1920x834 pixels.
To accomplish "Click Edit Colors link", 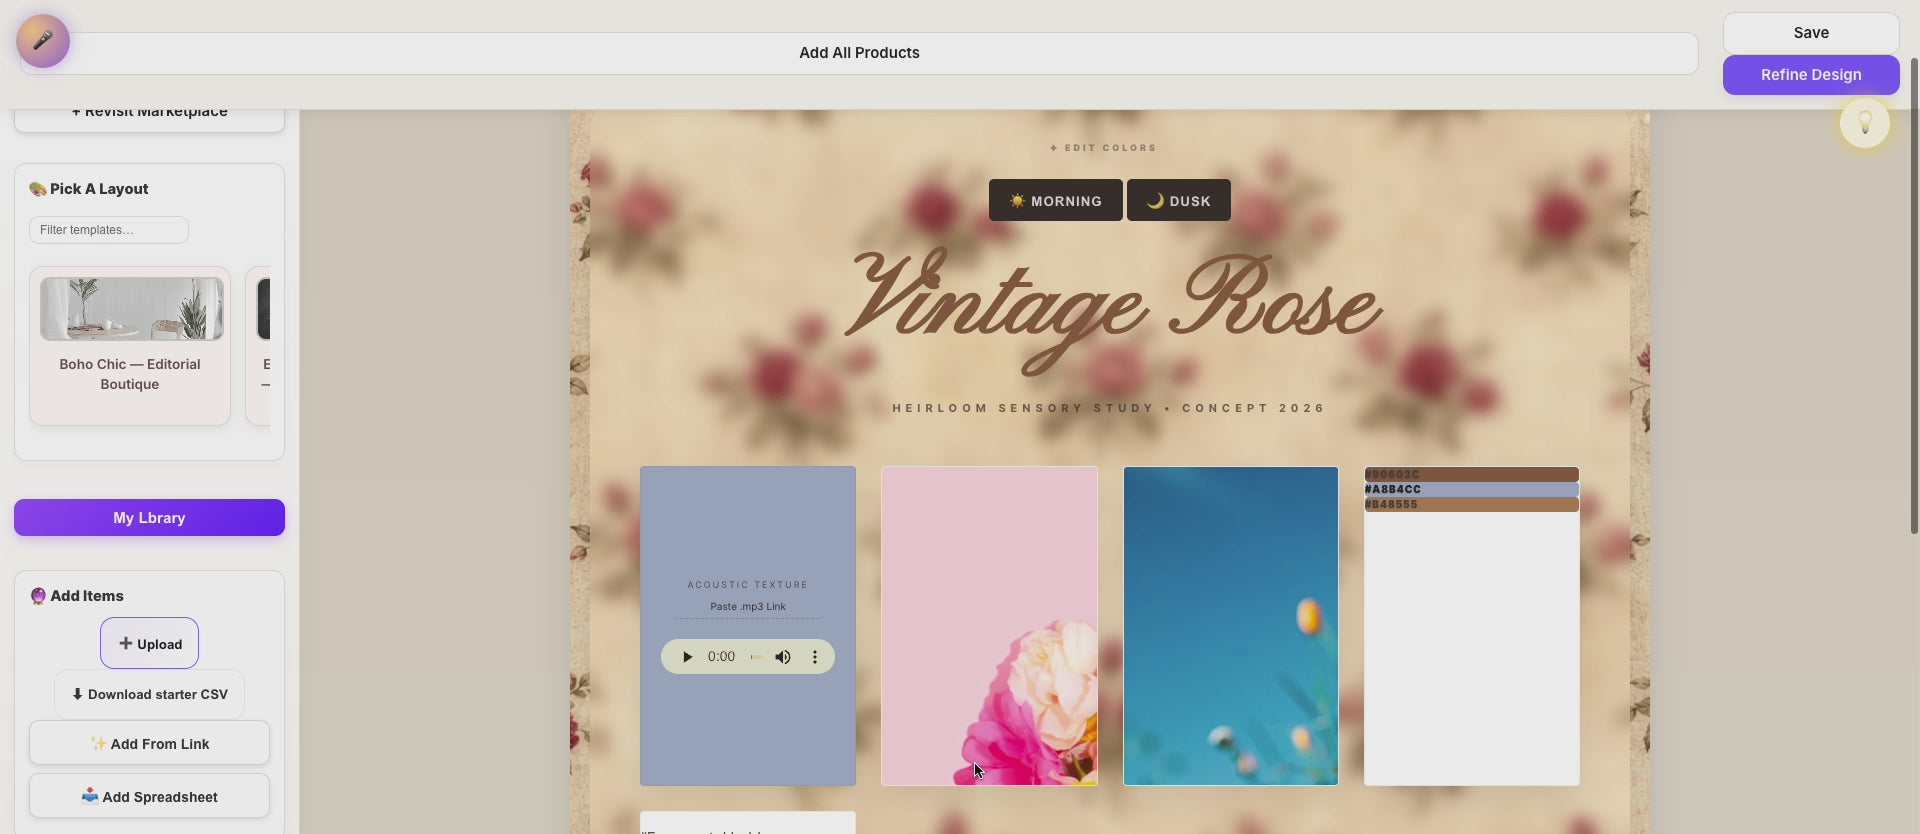I will (x=1103, y=148).
